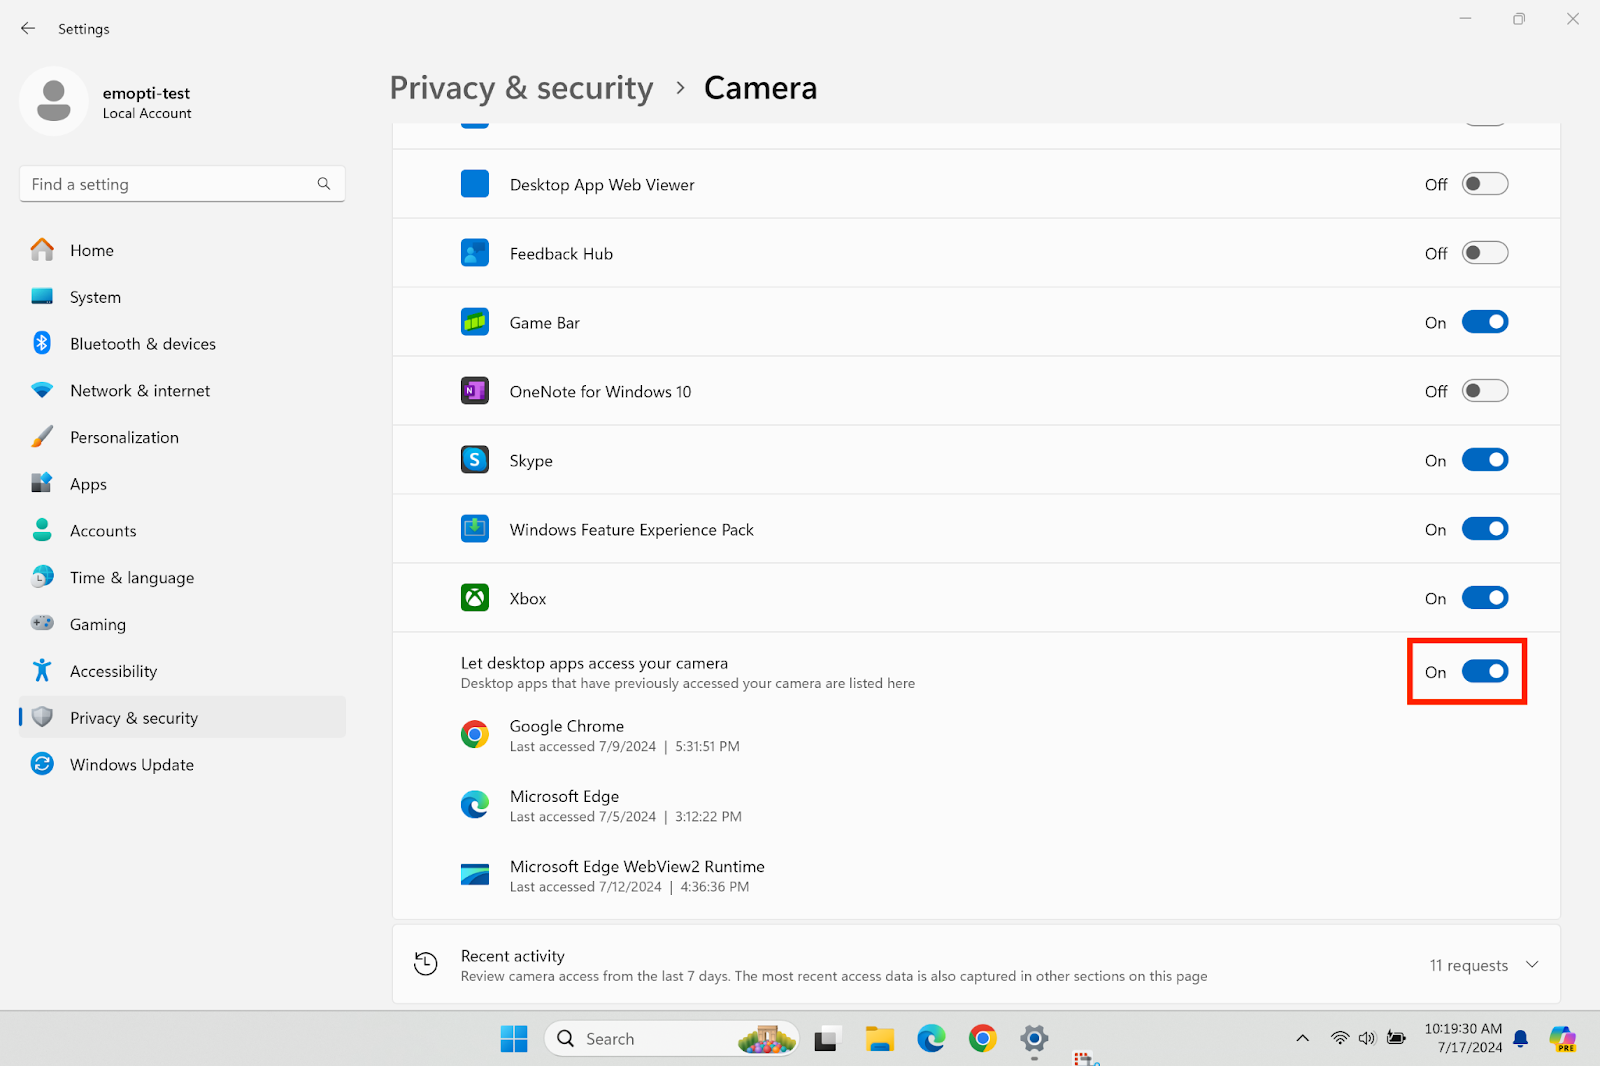The image size is (1600, 1066).
Task: Enable camera for OneNote for Windows 10
Action: [x=1485, y=391]
